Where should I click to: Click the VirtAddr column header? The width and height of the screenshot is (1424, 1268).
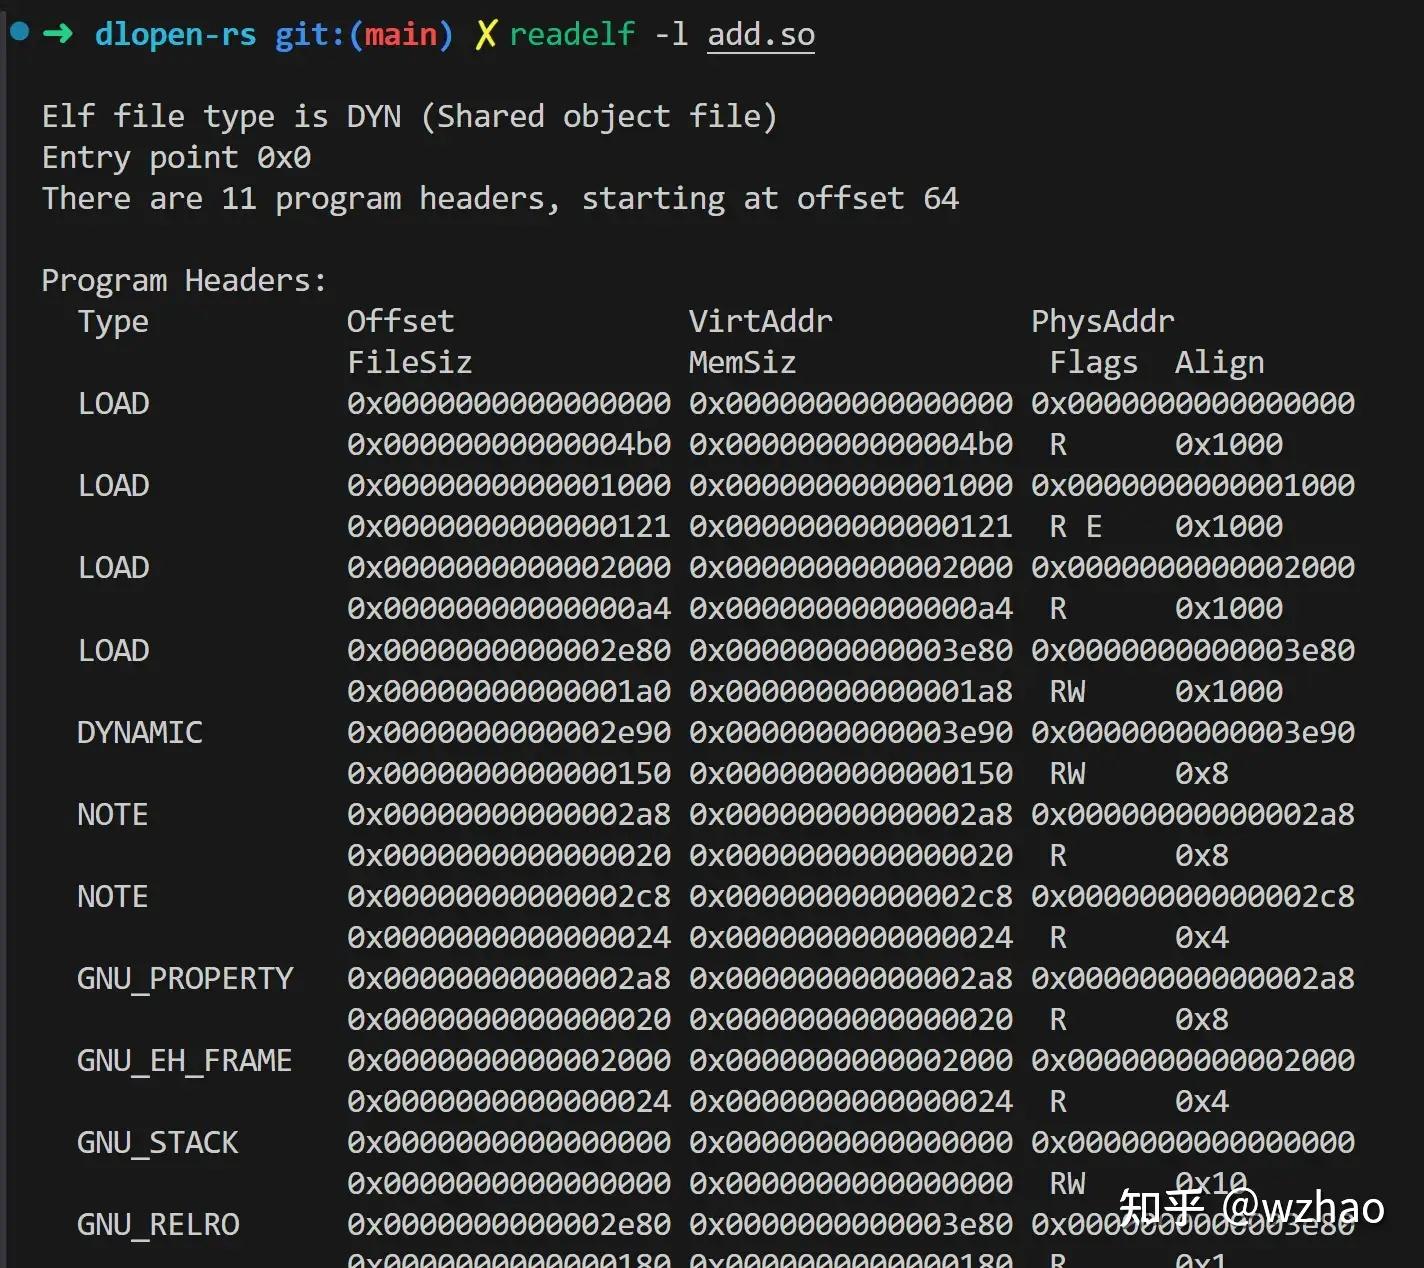[x=760, y=321]
